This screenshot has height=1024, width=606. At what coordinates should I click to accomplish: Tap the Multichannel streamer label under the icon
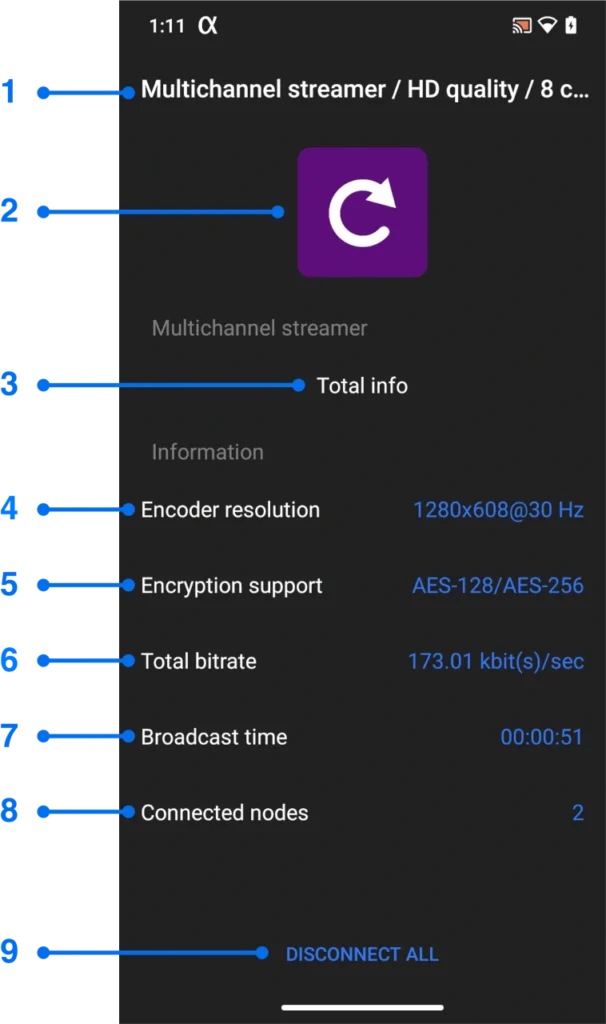(260, 328)
